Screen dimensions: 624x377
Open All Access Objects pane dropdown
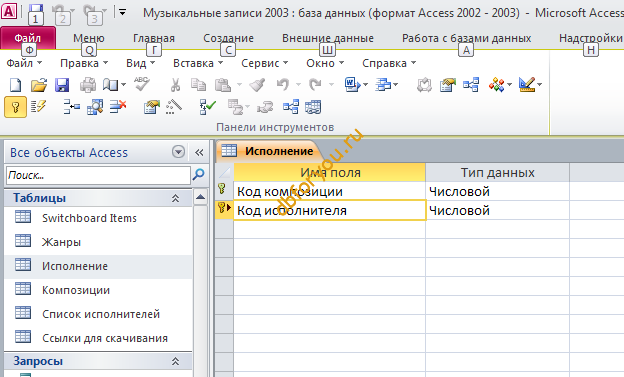(178, 152)
